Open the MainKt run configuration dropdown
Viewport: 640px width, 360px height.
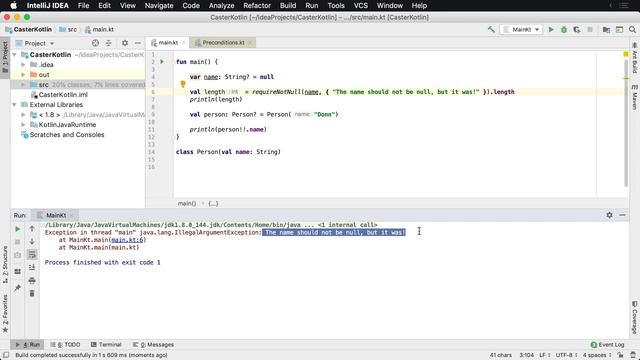tap(521, 29)
